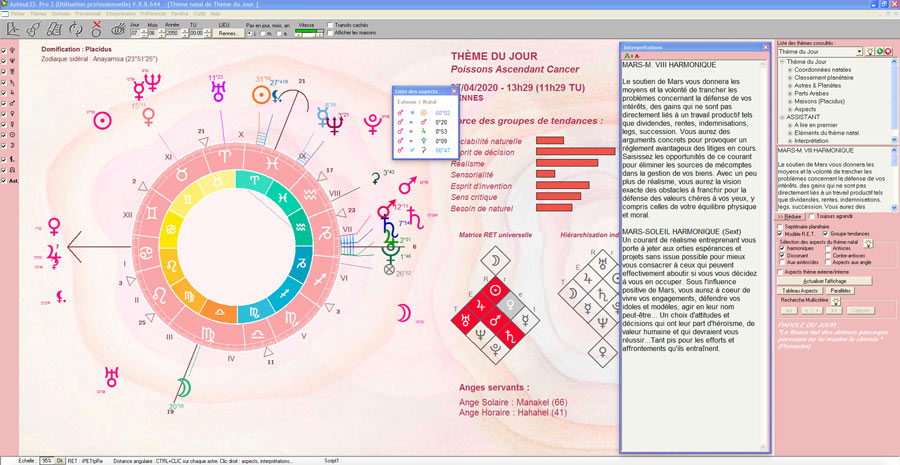The image size is (900, 465).
Task: Click the red X over circle toolbar icon
Action: [x=96, y=29]
